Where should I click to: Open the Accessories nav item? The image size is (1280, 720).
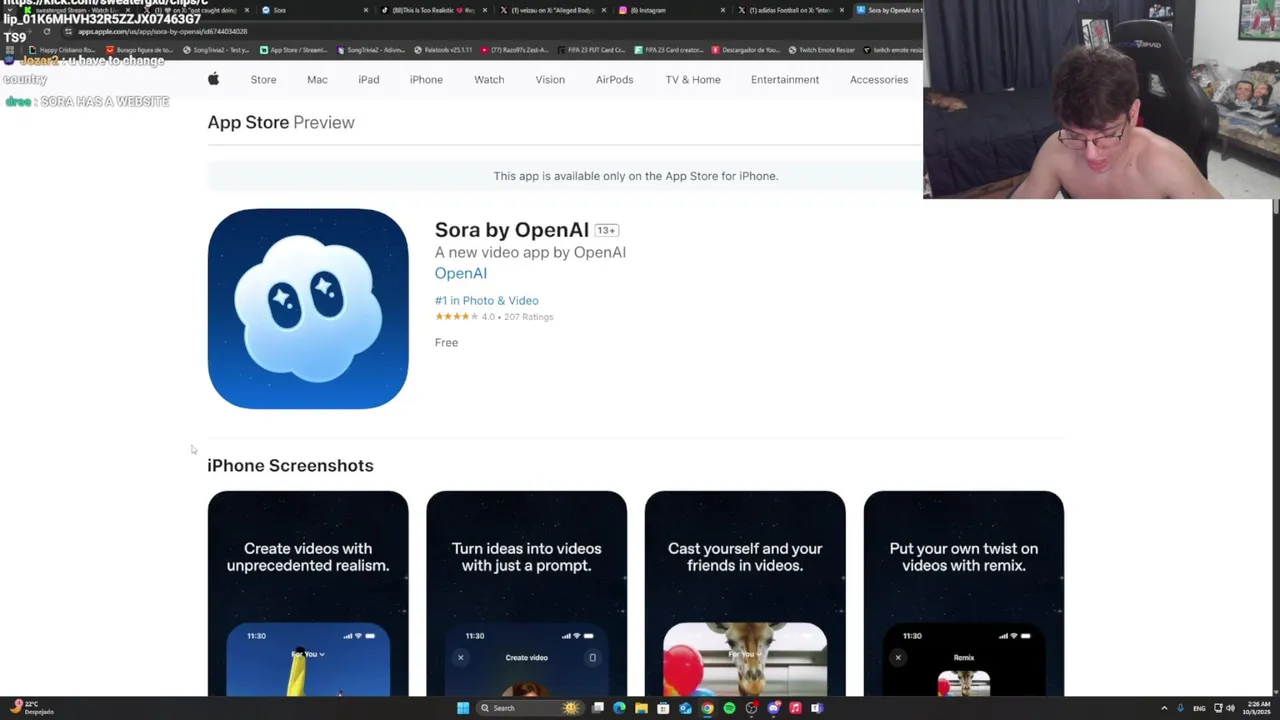[x=879, y=79]
